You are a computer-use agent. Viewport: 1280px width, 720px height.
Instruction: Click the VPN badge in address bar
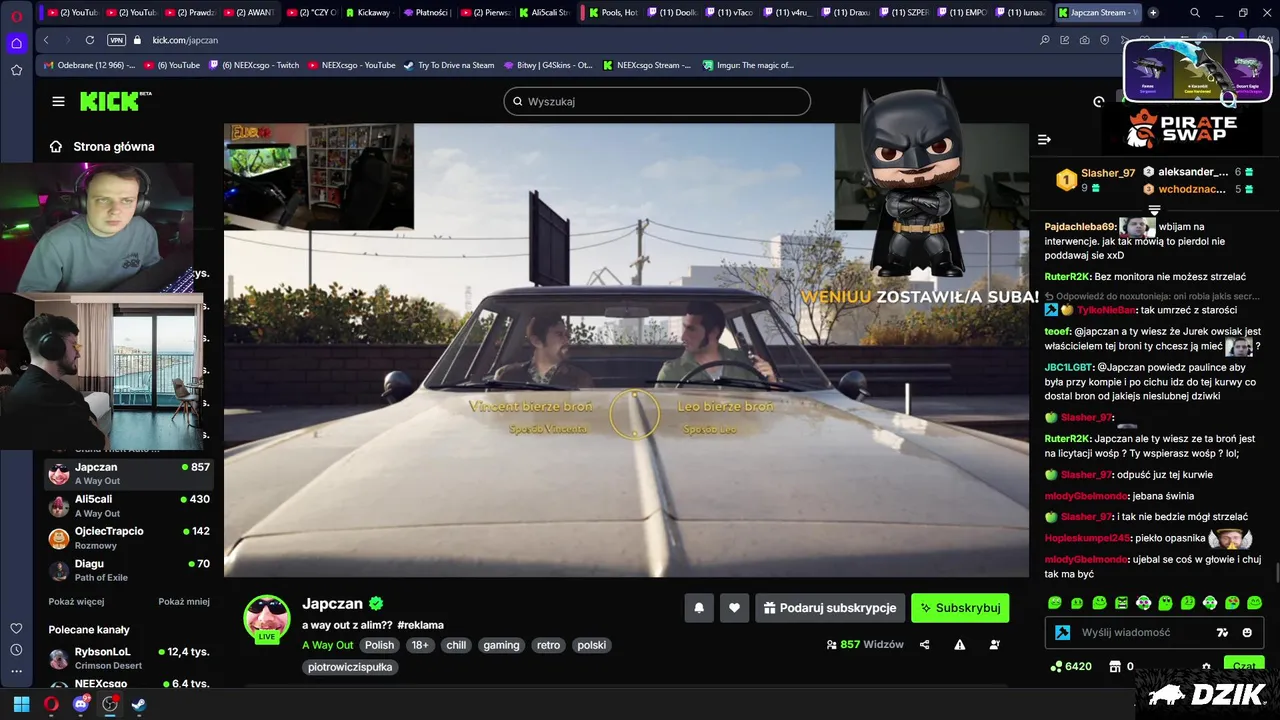click(116, 40)
